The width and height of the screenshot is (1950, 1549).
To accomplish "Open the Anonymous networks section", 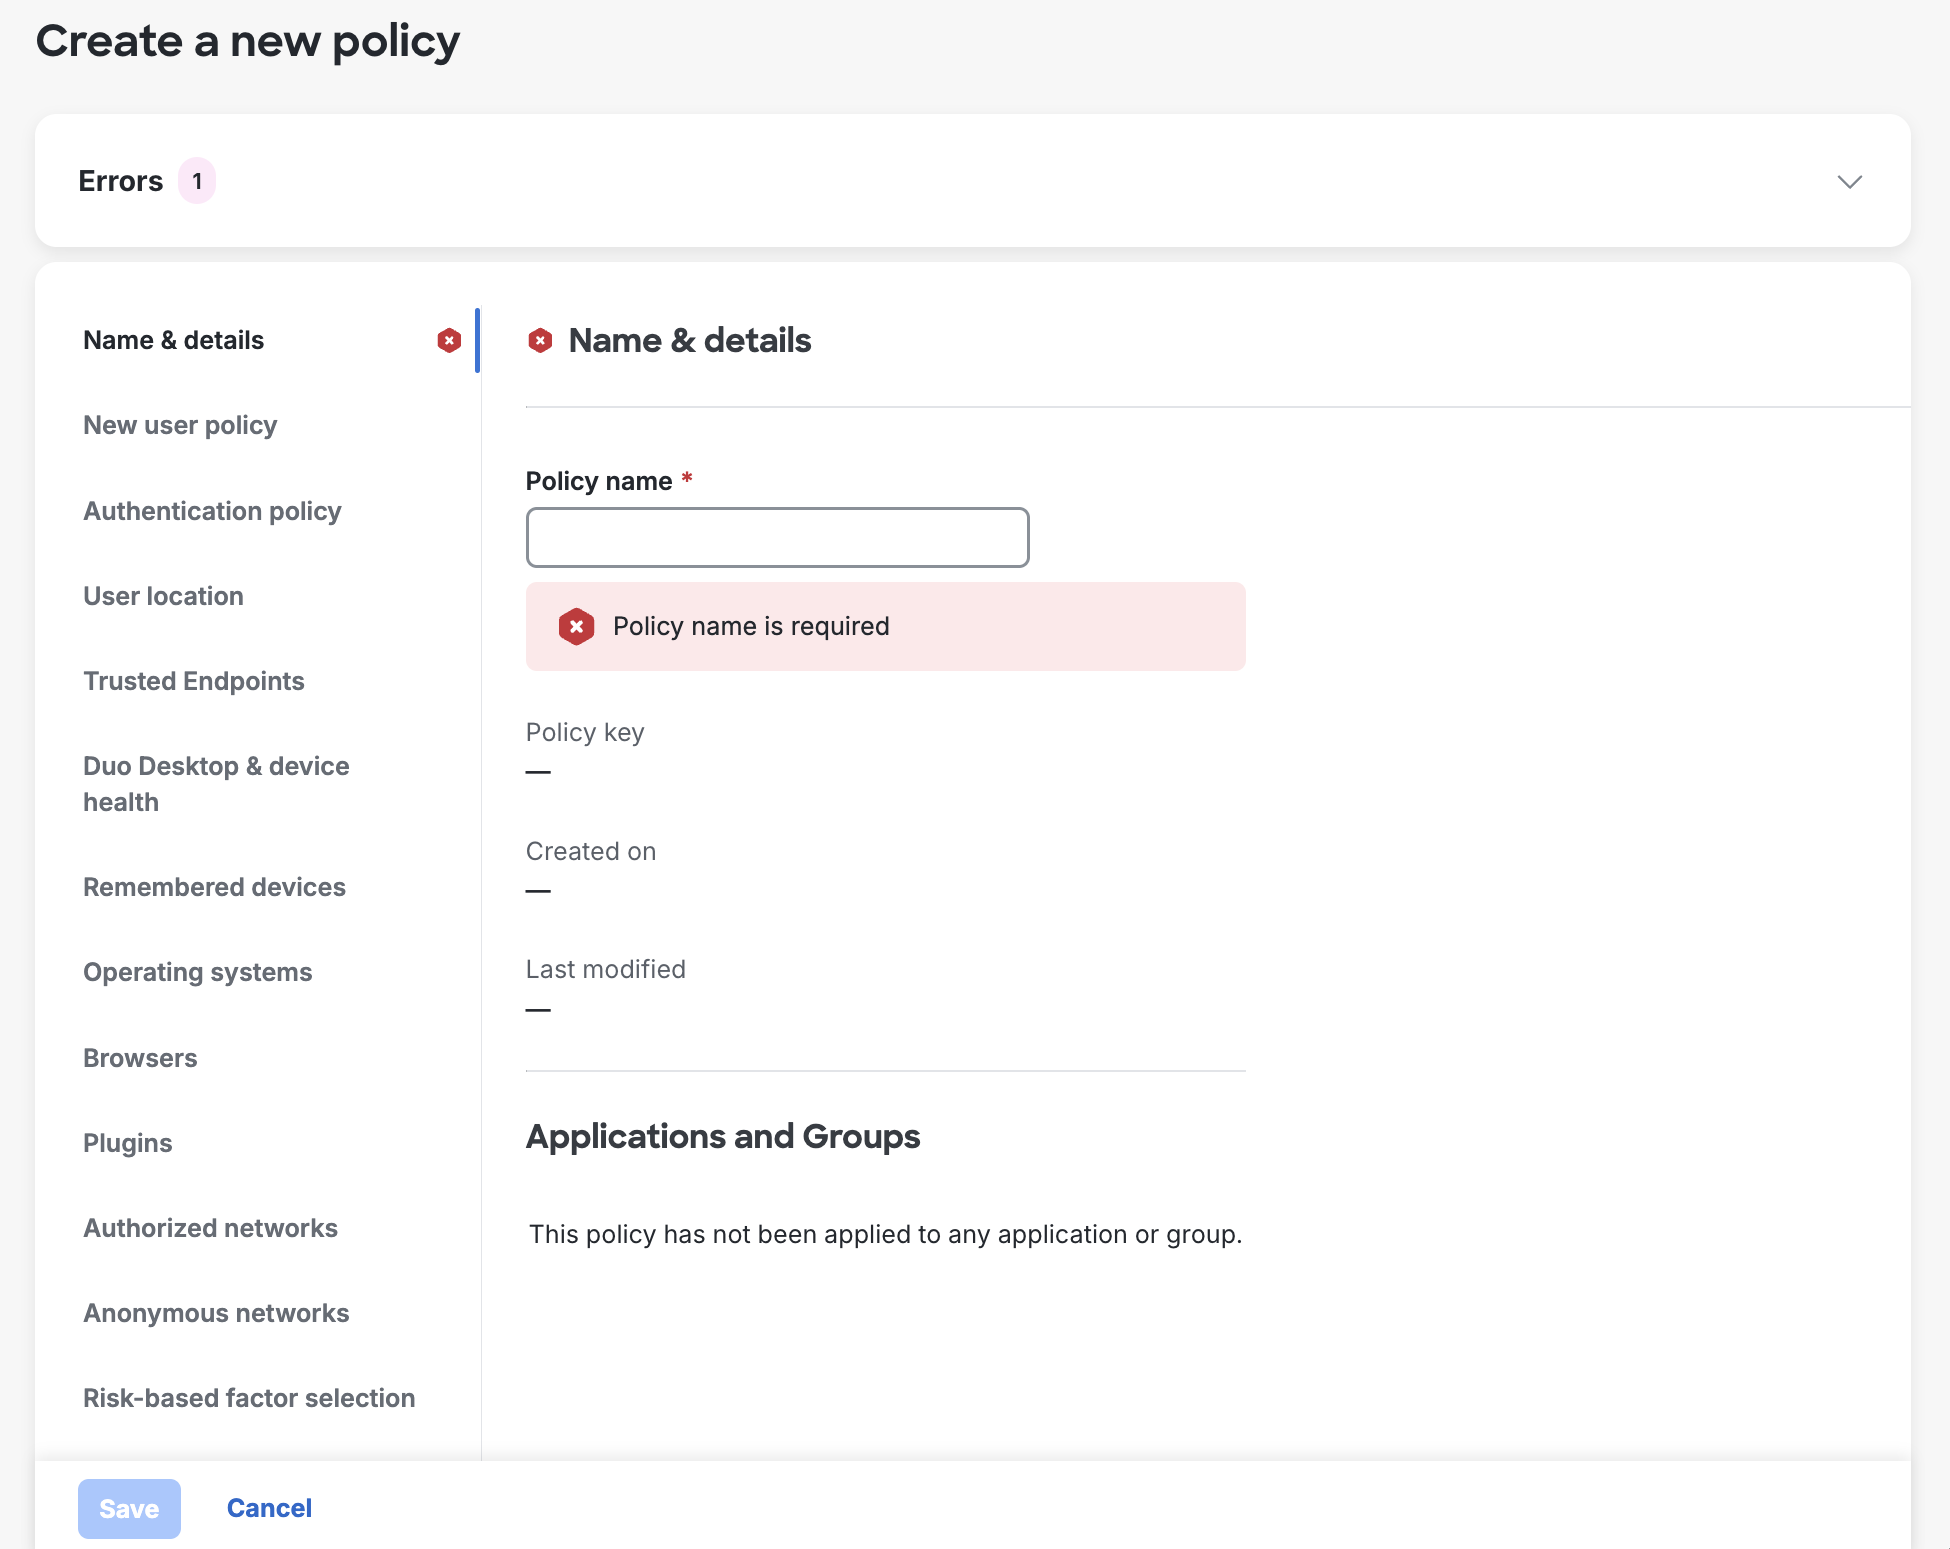I will [216, 1313].
